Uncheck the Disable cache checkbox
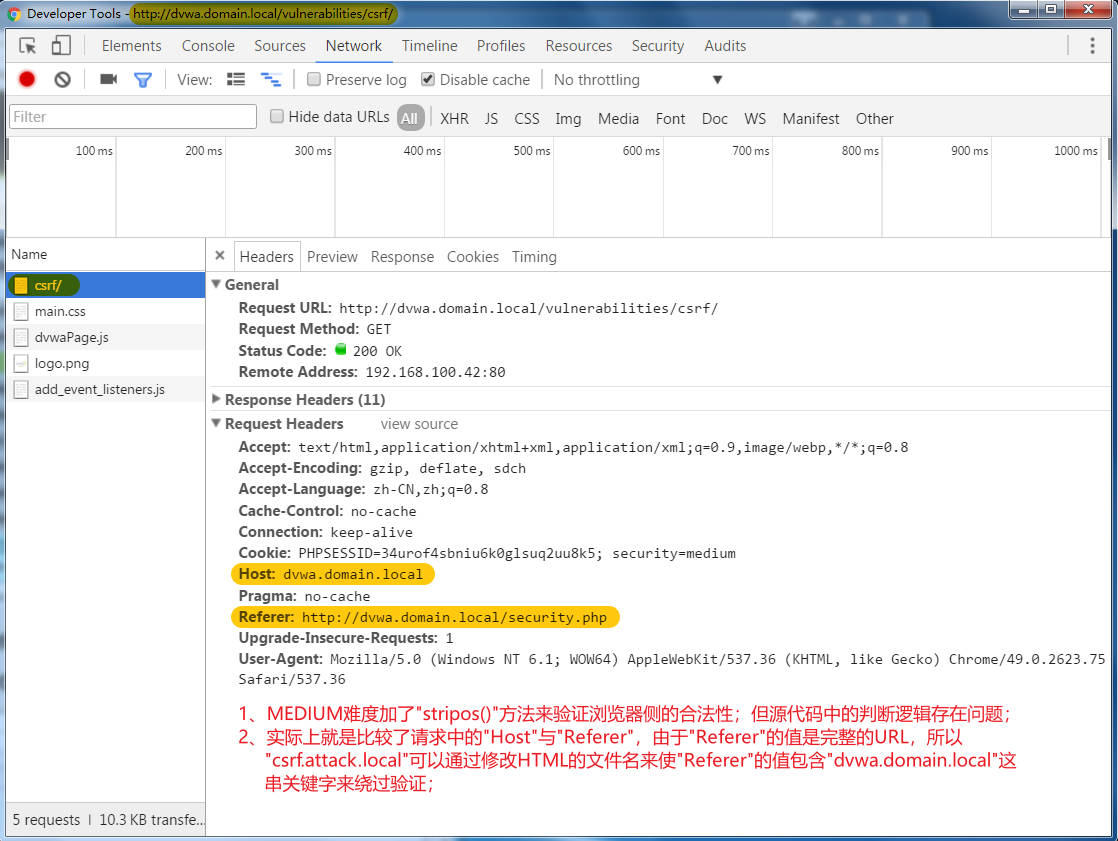Image resolution: width=1118 pixels, height=841 pixels. tap(428, 79)
